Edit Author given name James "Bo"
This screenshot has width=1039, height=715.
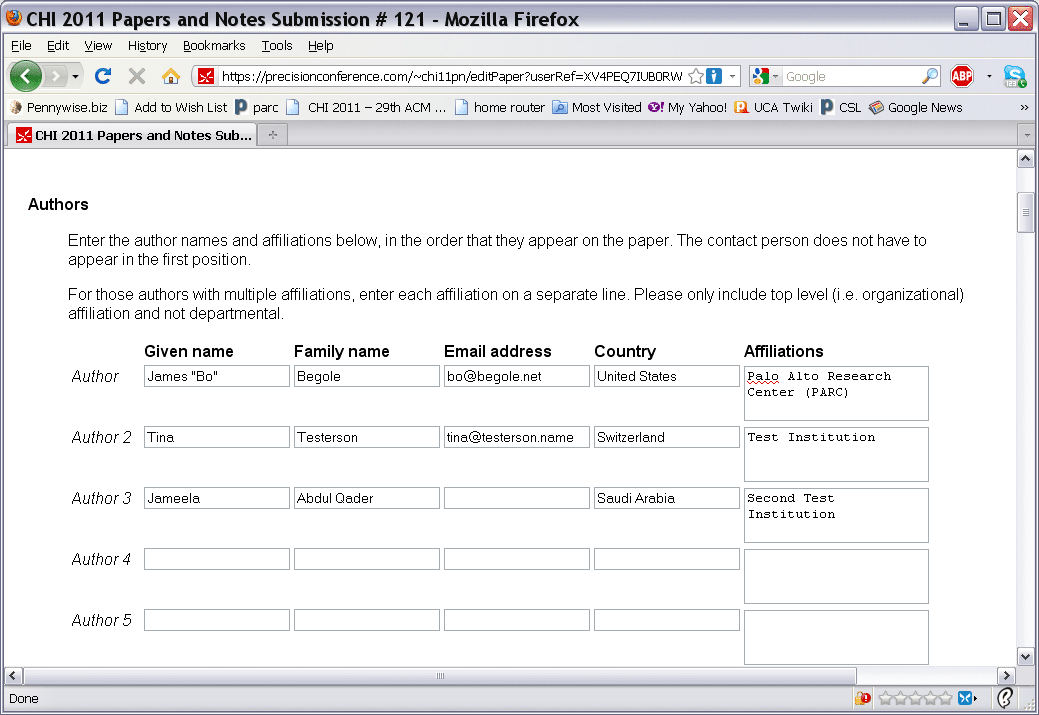217,376
